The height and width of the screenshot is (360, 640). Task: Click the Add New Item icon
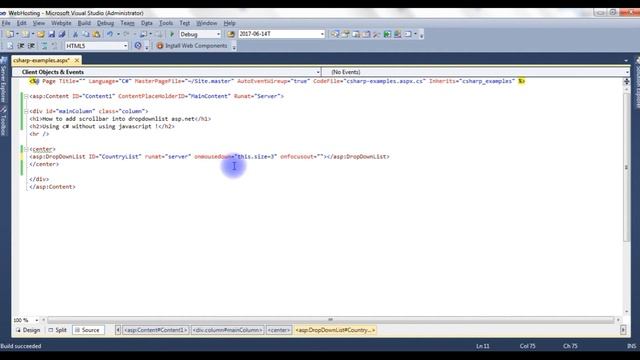click(25, 34)
